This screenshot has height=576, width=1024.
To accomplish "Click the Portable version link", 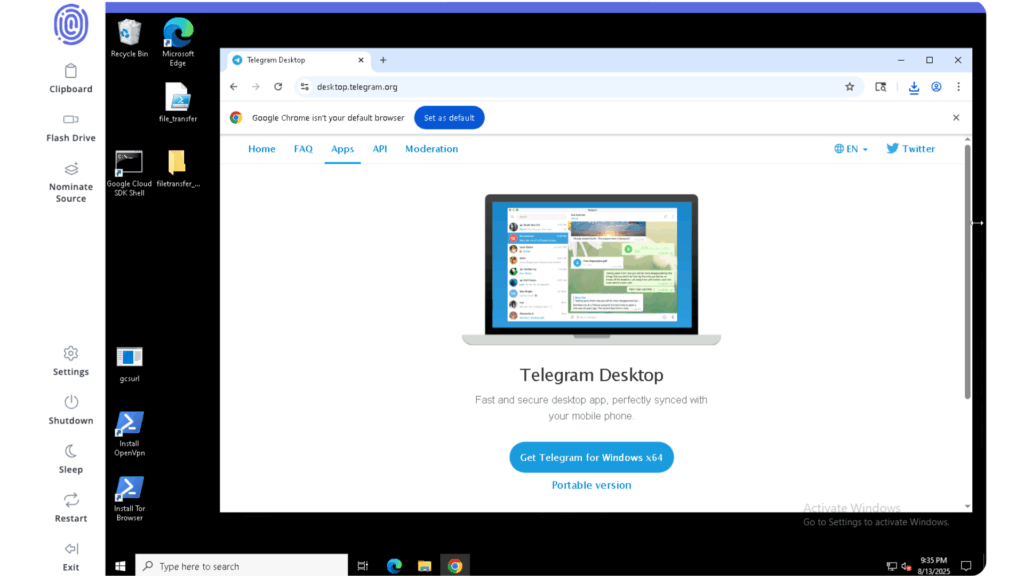I will click(x=592, y=485).
